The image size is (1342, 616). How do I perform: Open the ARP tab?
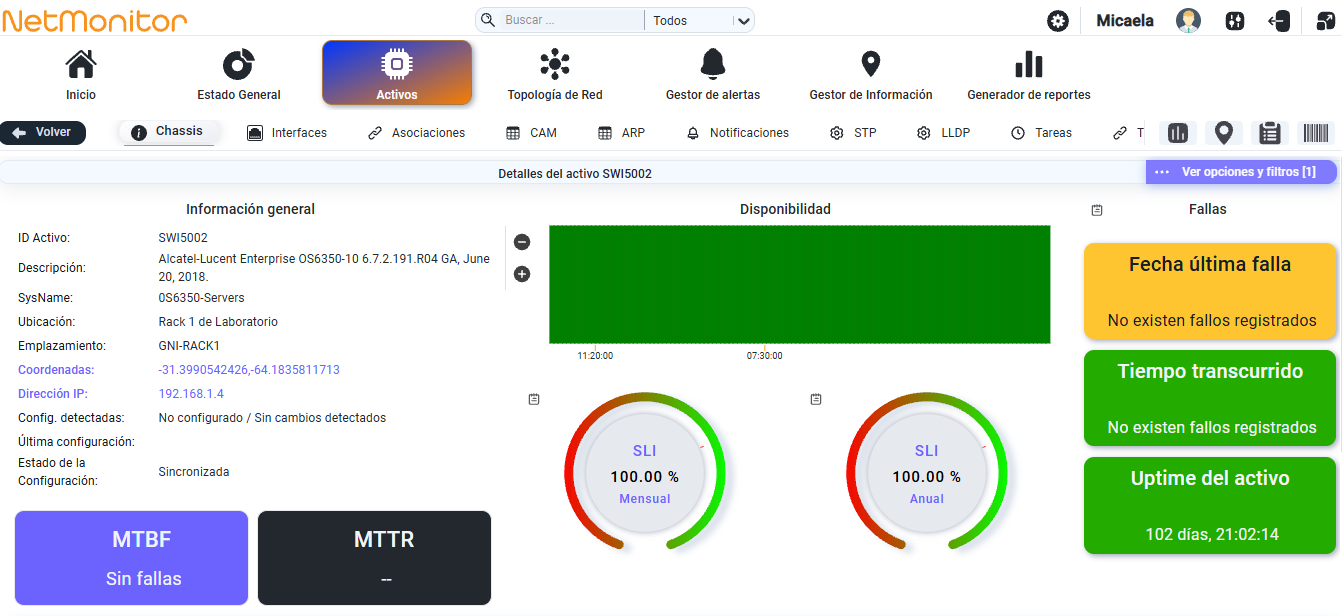point(621,133)
